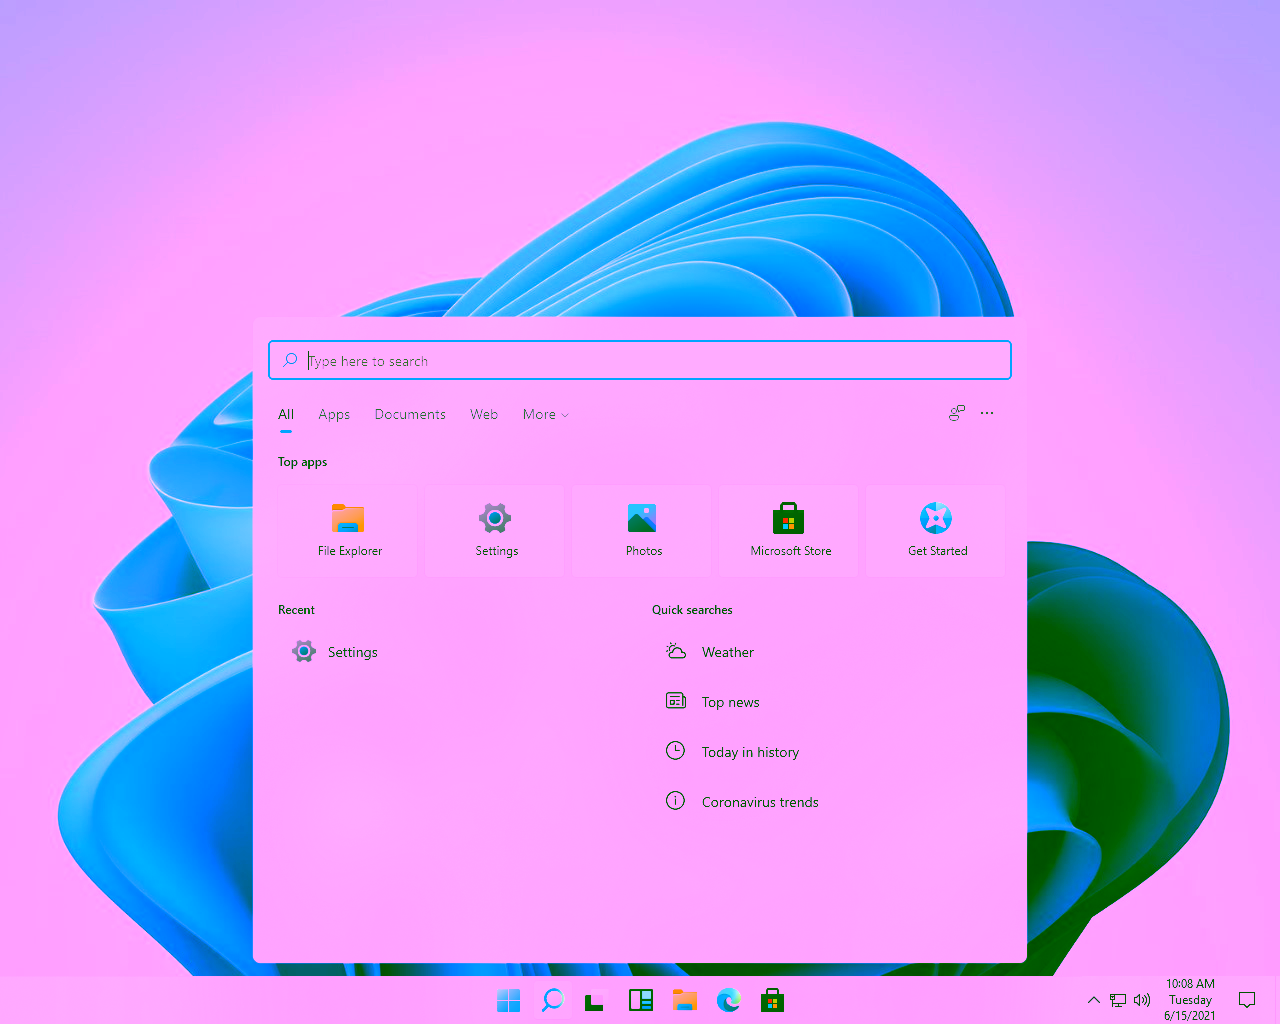Select Today in history quick search
Image resolution: width=1280 pixels, height=1024 pixels.
[x=749, y=752]
